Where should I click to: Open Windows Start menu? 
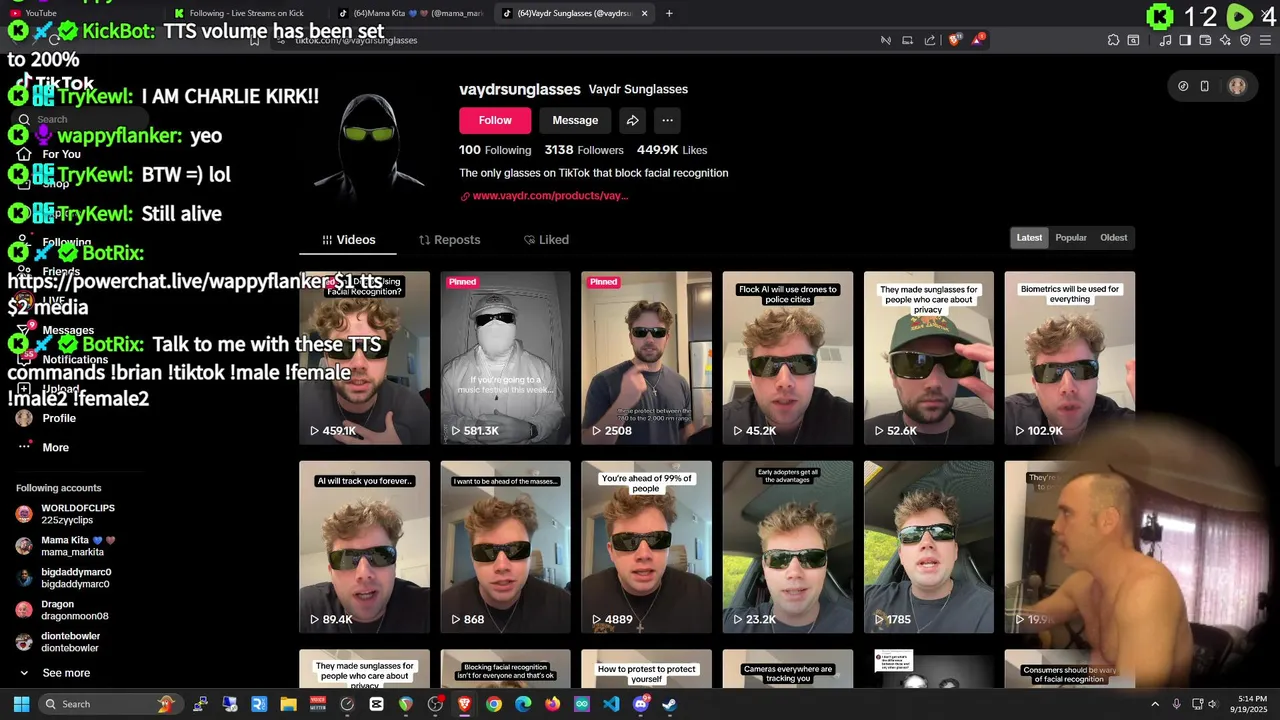point(21,704)
